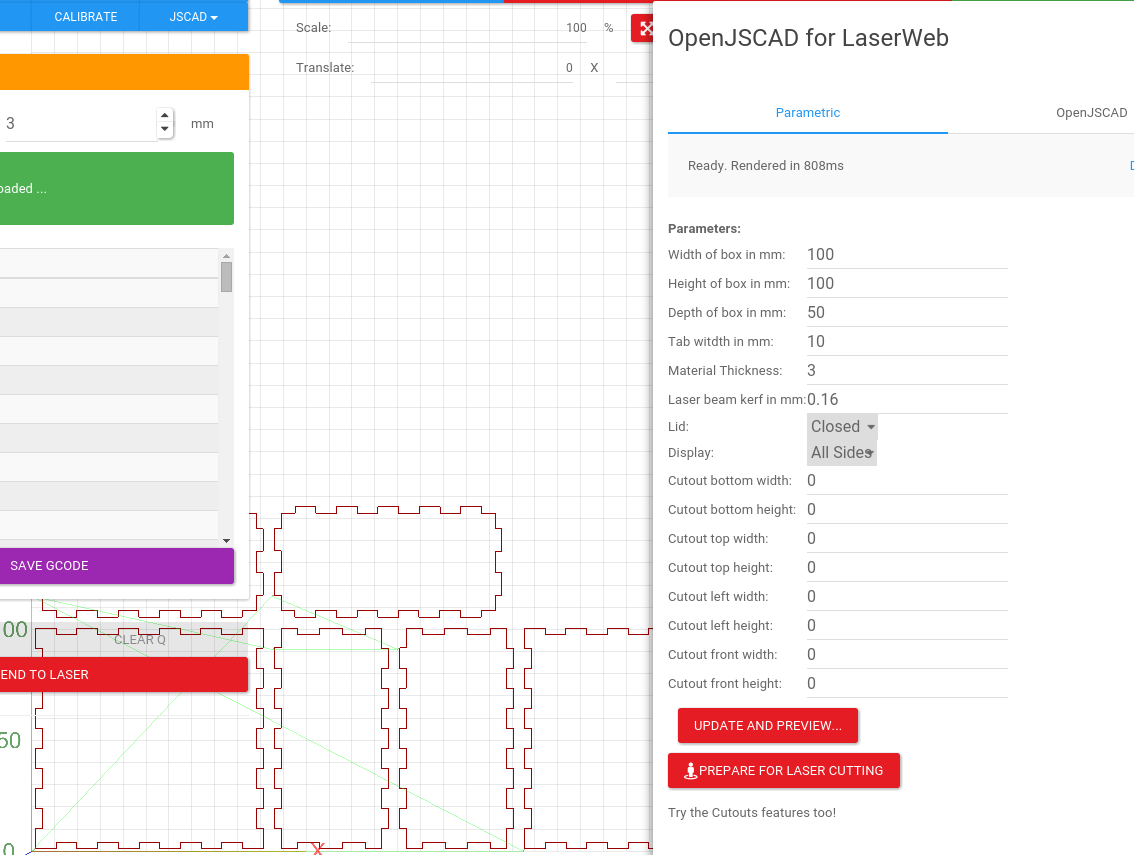Image resolution: width=1134 pixels, height=855 pixels.
Task: Click the gcode list scroll-down arrow
Action: pos(226,540)
